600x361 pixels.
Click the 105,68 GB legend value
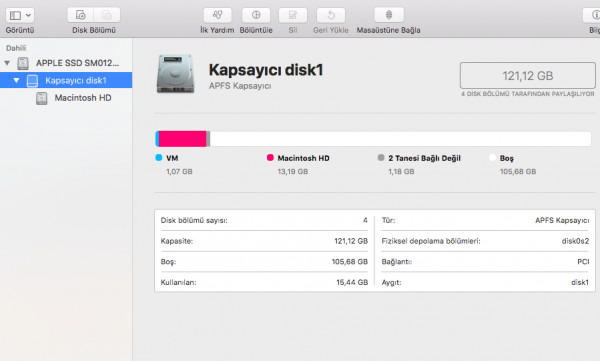tap(518, 172)
